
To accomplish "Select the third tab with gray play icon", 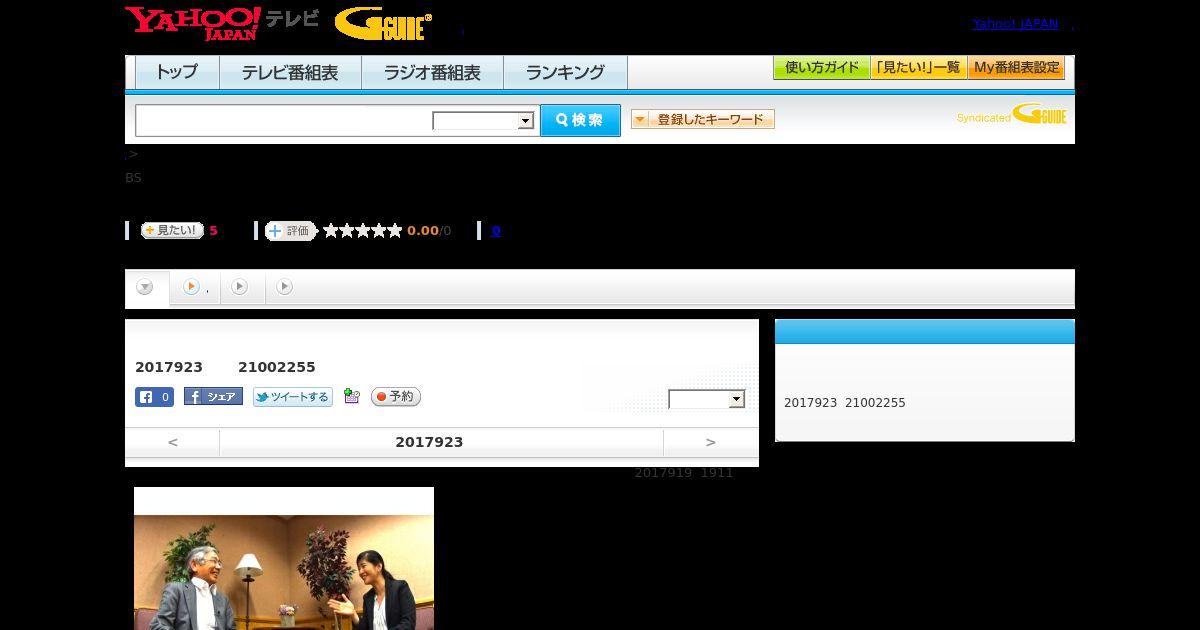I will (x=242, y=288).
